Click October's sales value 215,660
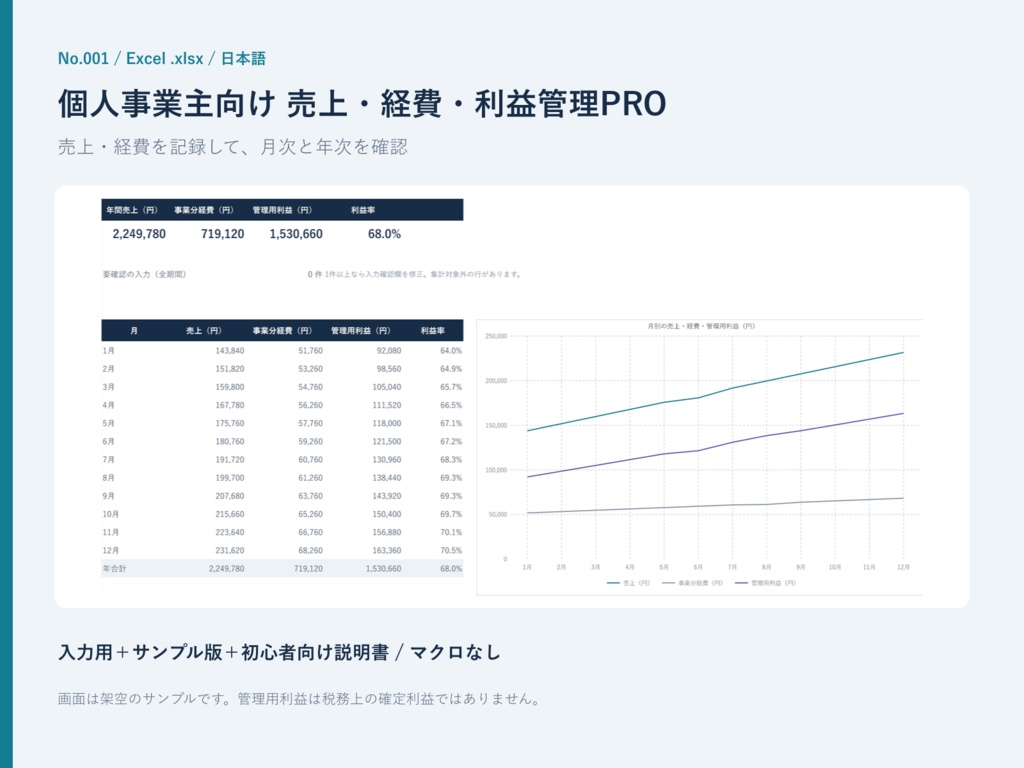The width and height of the screenshot is (1024, 768). pyautogui.click(x=230, y=515)
